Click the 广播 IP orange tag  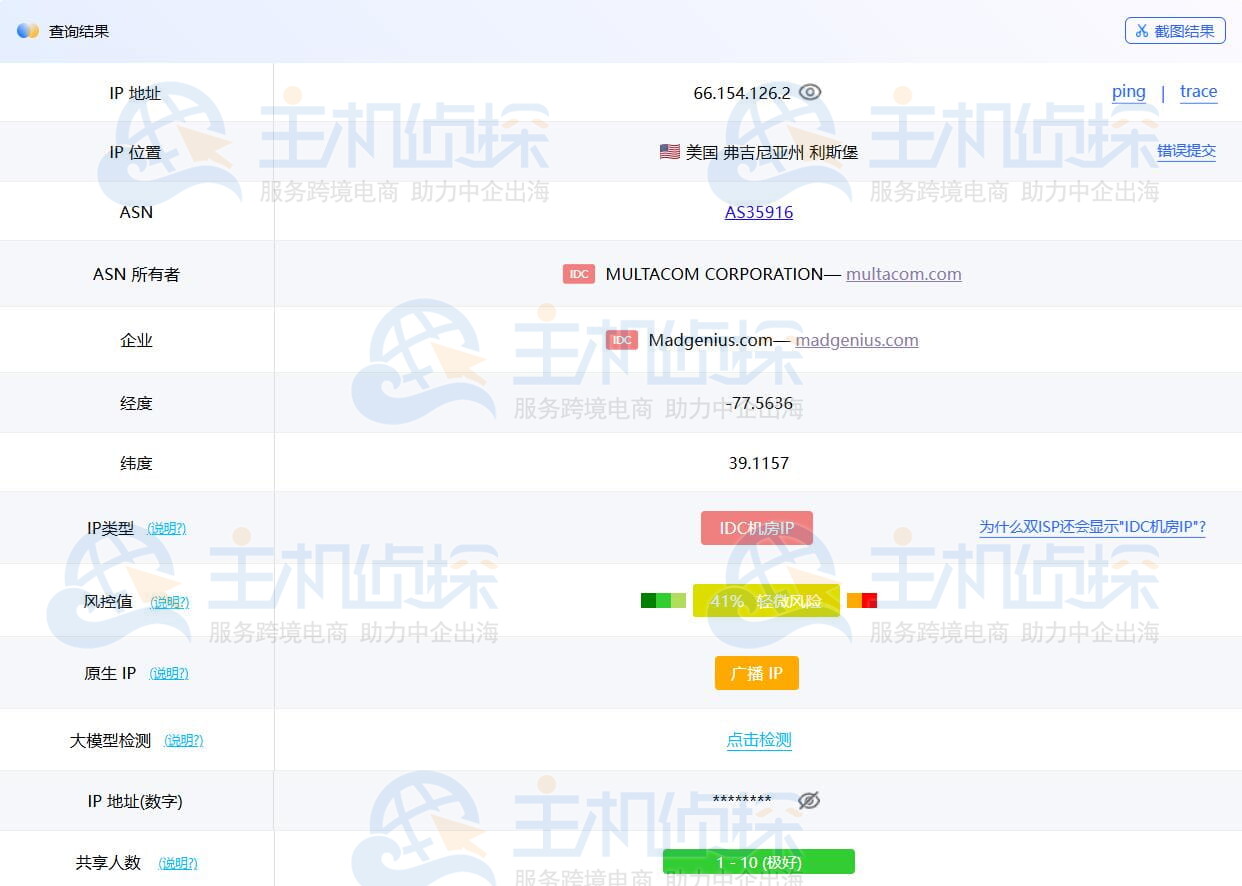pyautogui.click(x=756, y=673)
